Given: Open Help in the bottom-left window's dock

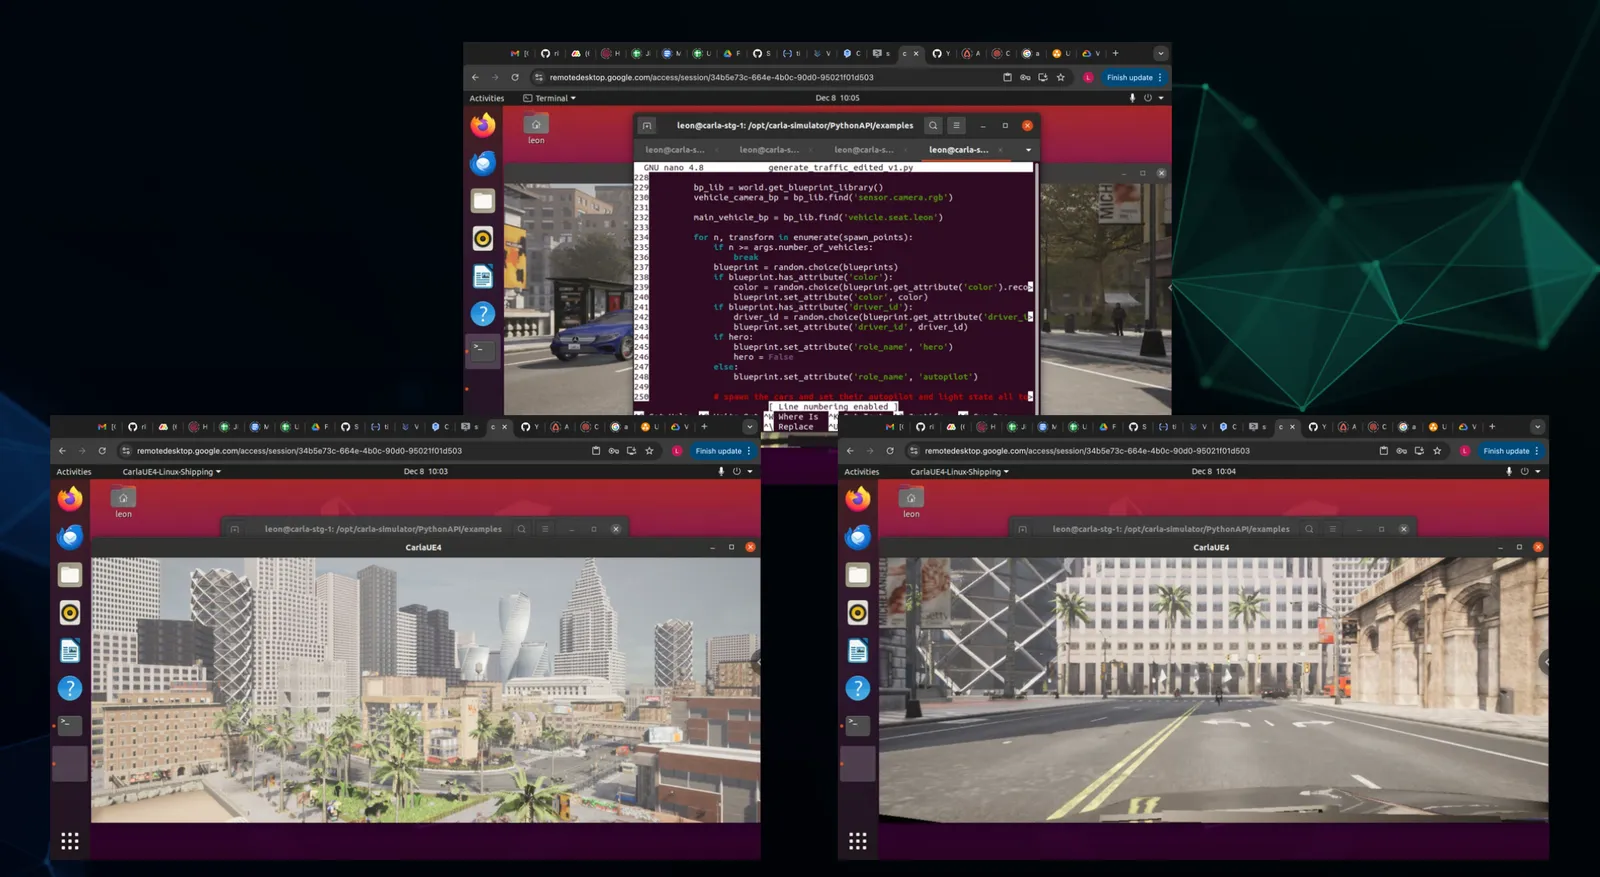Looking at the screenshot, I should click(x=70, y=688).
